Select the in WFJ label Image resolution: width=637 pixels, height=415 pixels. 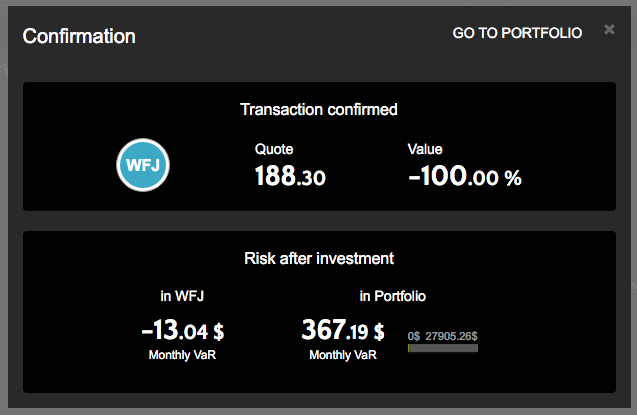tap(183, 296)
